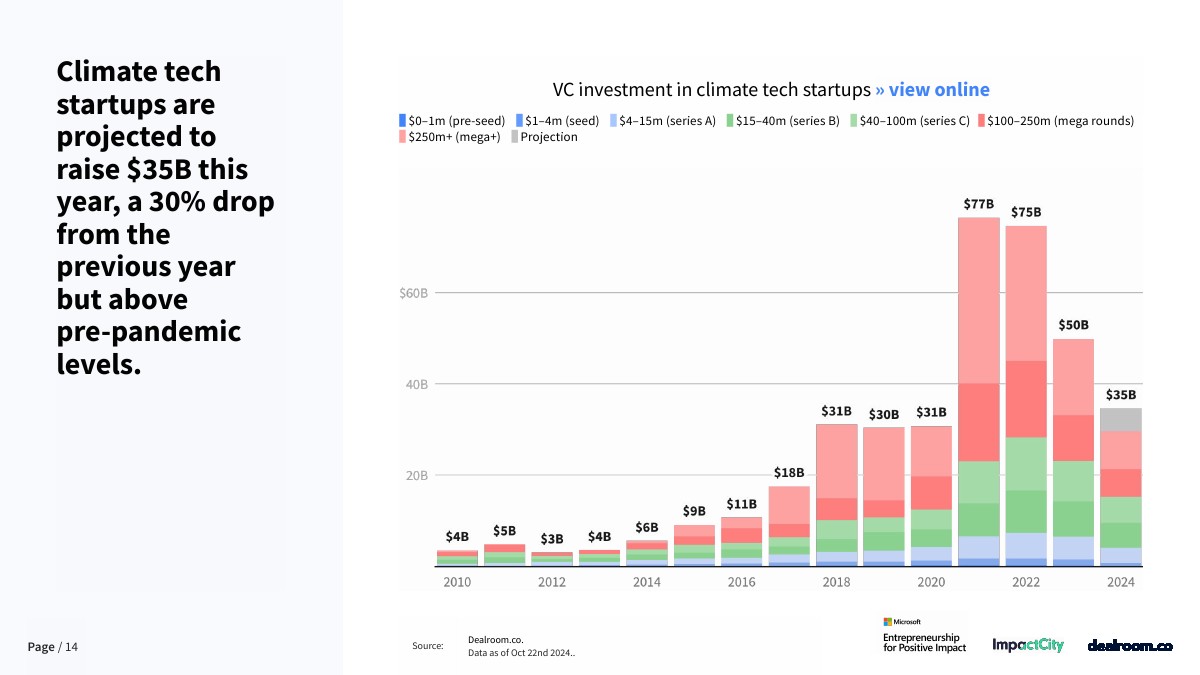Select the 2022 bar labeled $75B
1200x675 pixels.
1026,395
